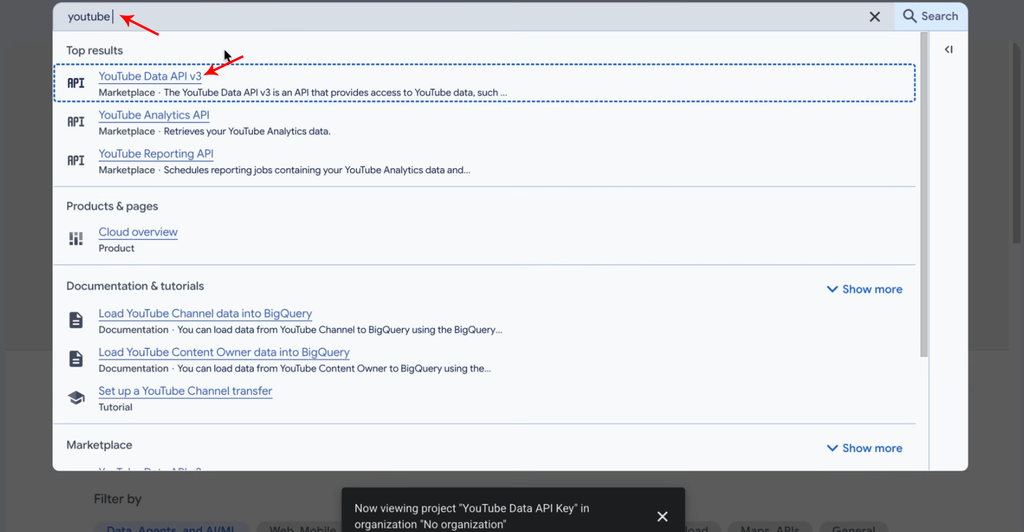
Task: Click document icon for Load YouTube Content Owner data
Action: click(76, 358)
